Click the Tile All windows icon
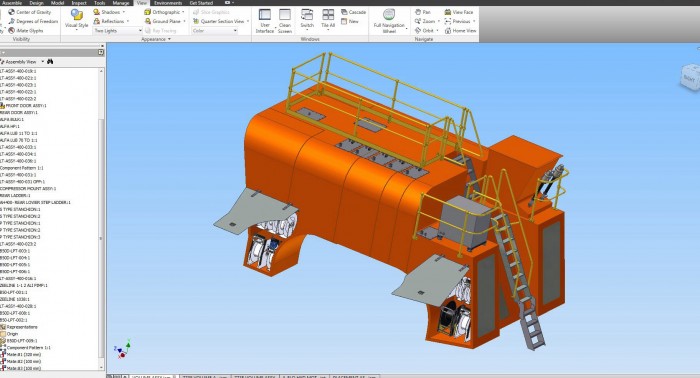Viewport: 700px width, 378px height. click(x=328, y=19)
